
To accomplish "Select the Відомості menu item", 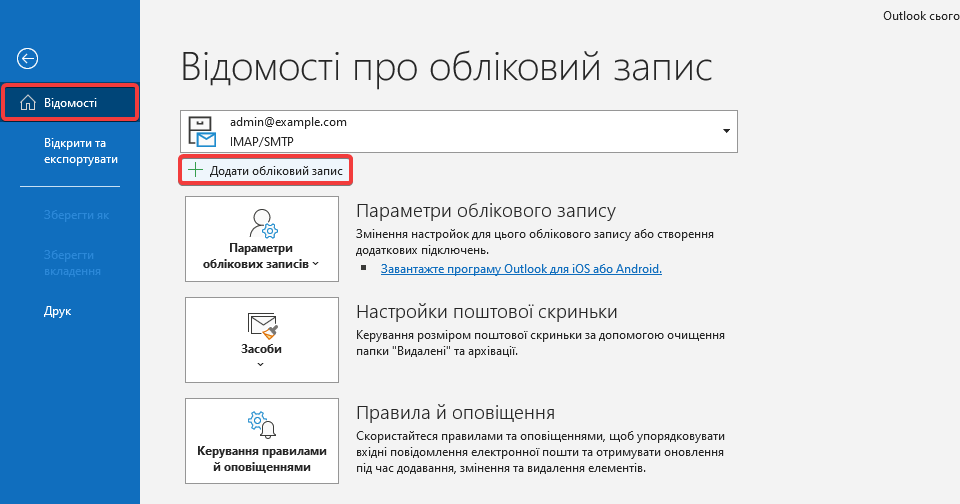I will 70,103.
